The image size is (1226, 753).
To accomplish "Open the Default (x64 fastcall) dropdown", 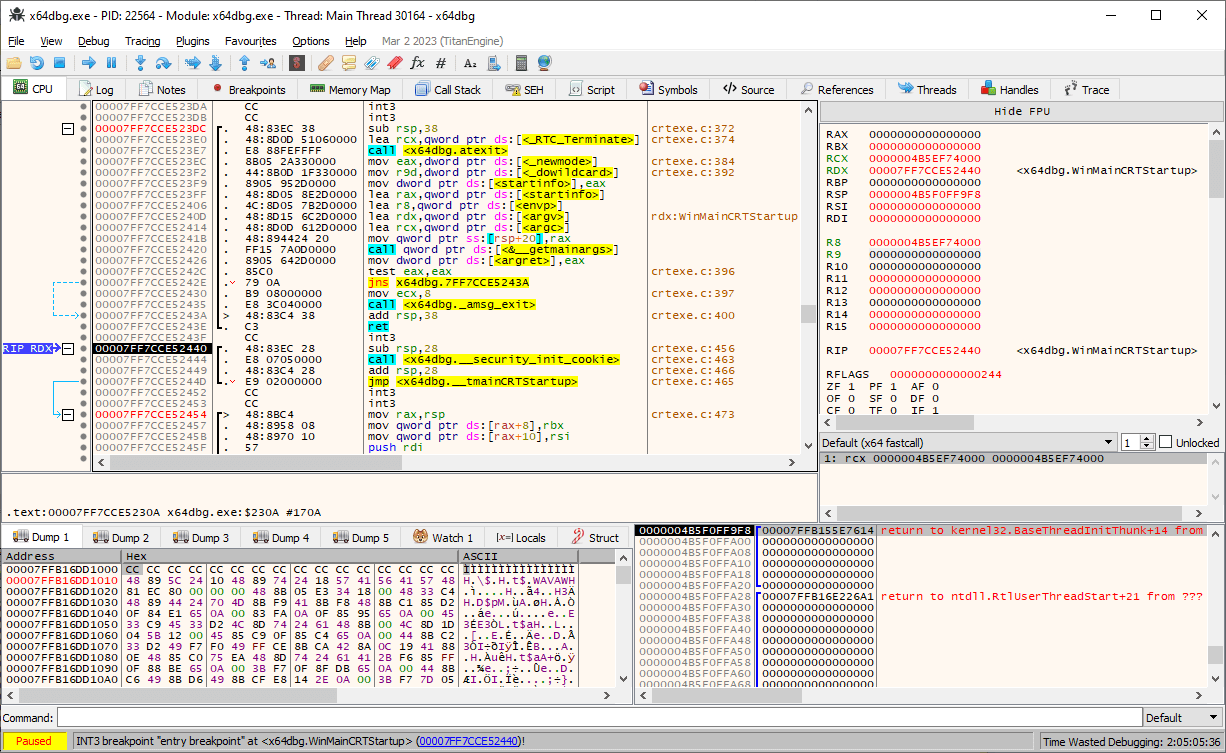I will tap(1108, 442).
